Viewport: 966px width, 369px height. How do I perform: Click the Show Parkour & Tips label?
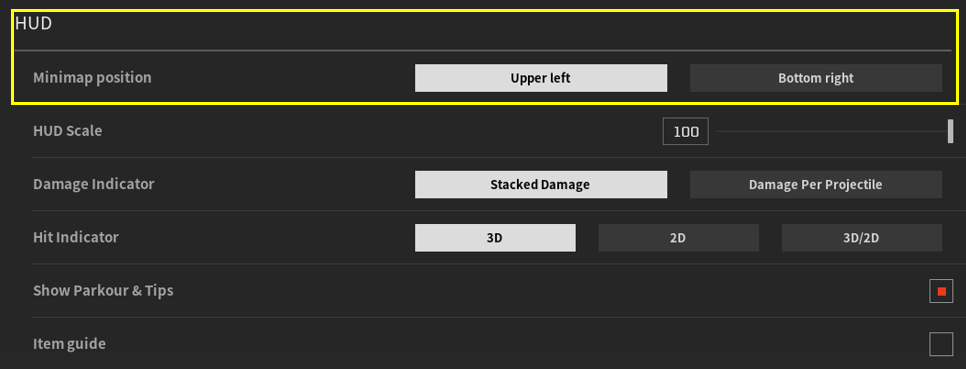coord(103,291)
